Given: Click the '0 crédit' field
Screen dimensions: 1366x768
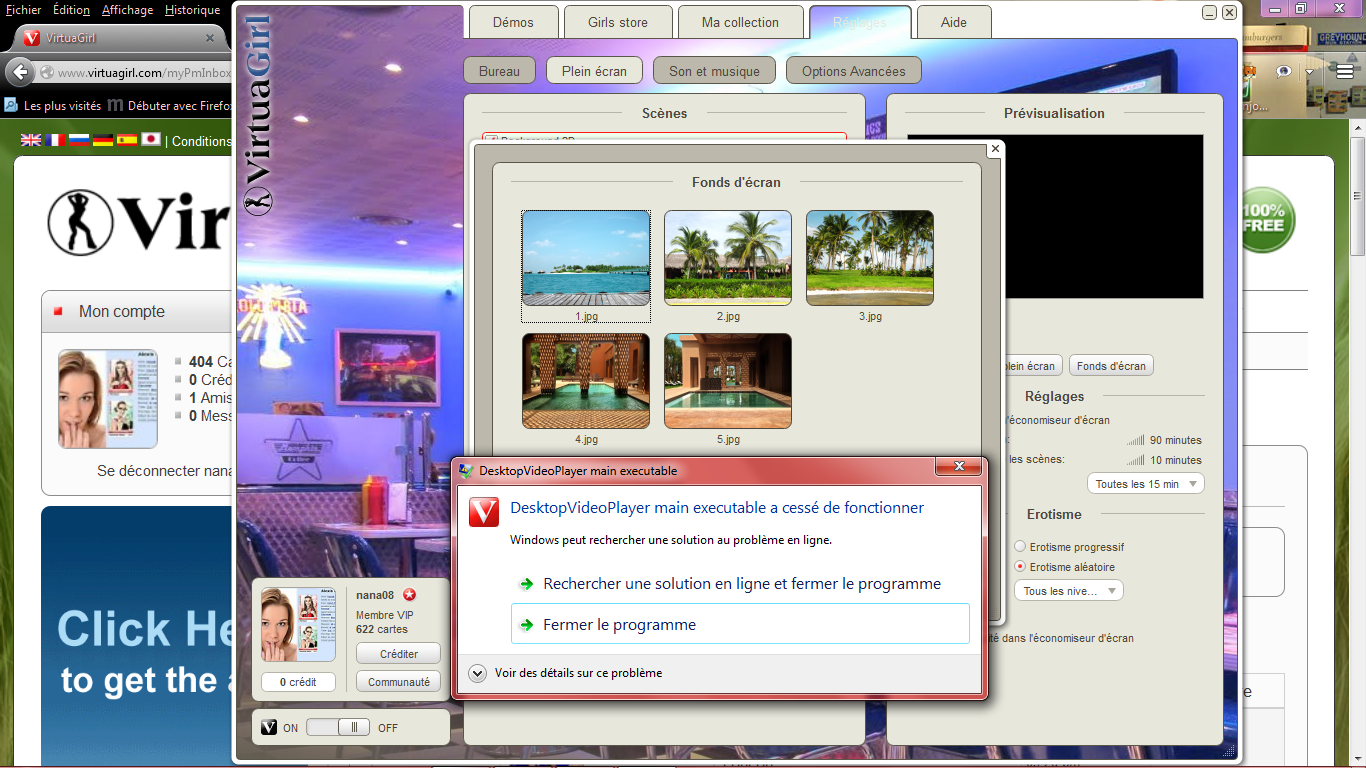Looking at the screenshot, I should [298, 682].
